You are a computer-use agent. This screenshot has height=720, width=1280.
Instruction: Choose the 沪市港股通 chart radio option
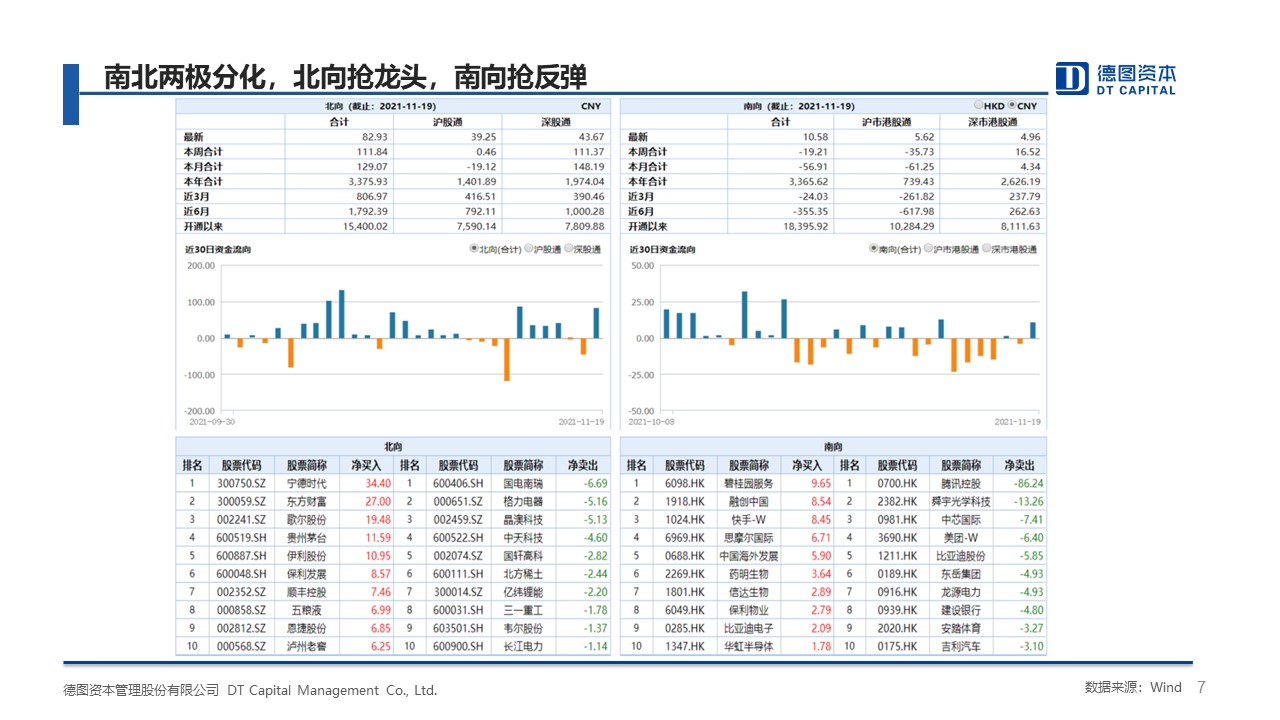(x=928, y=249)
